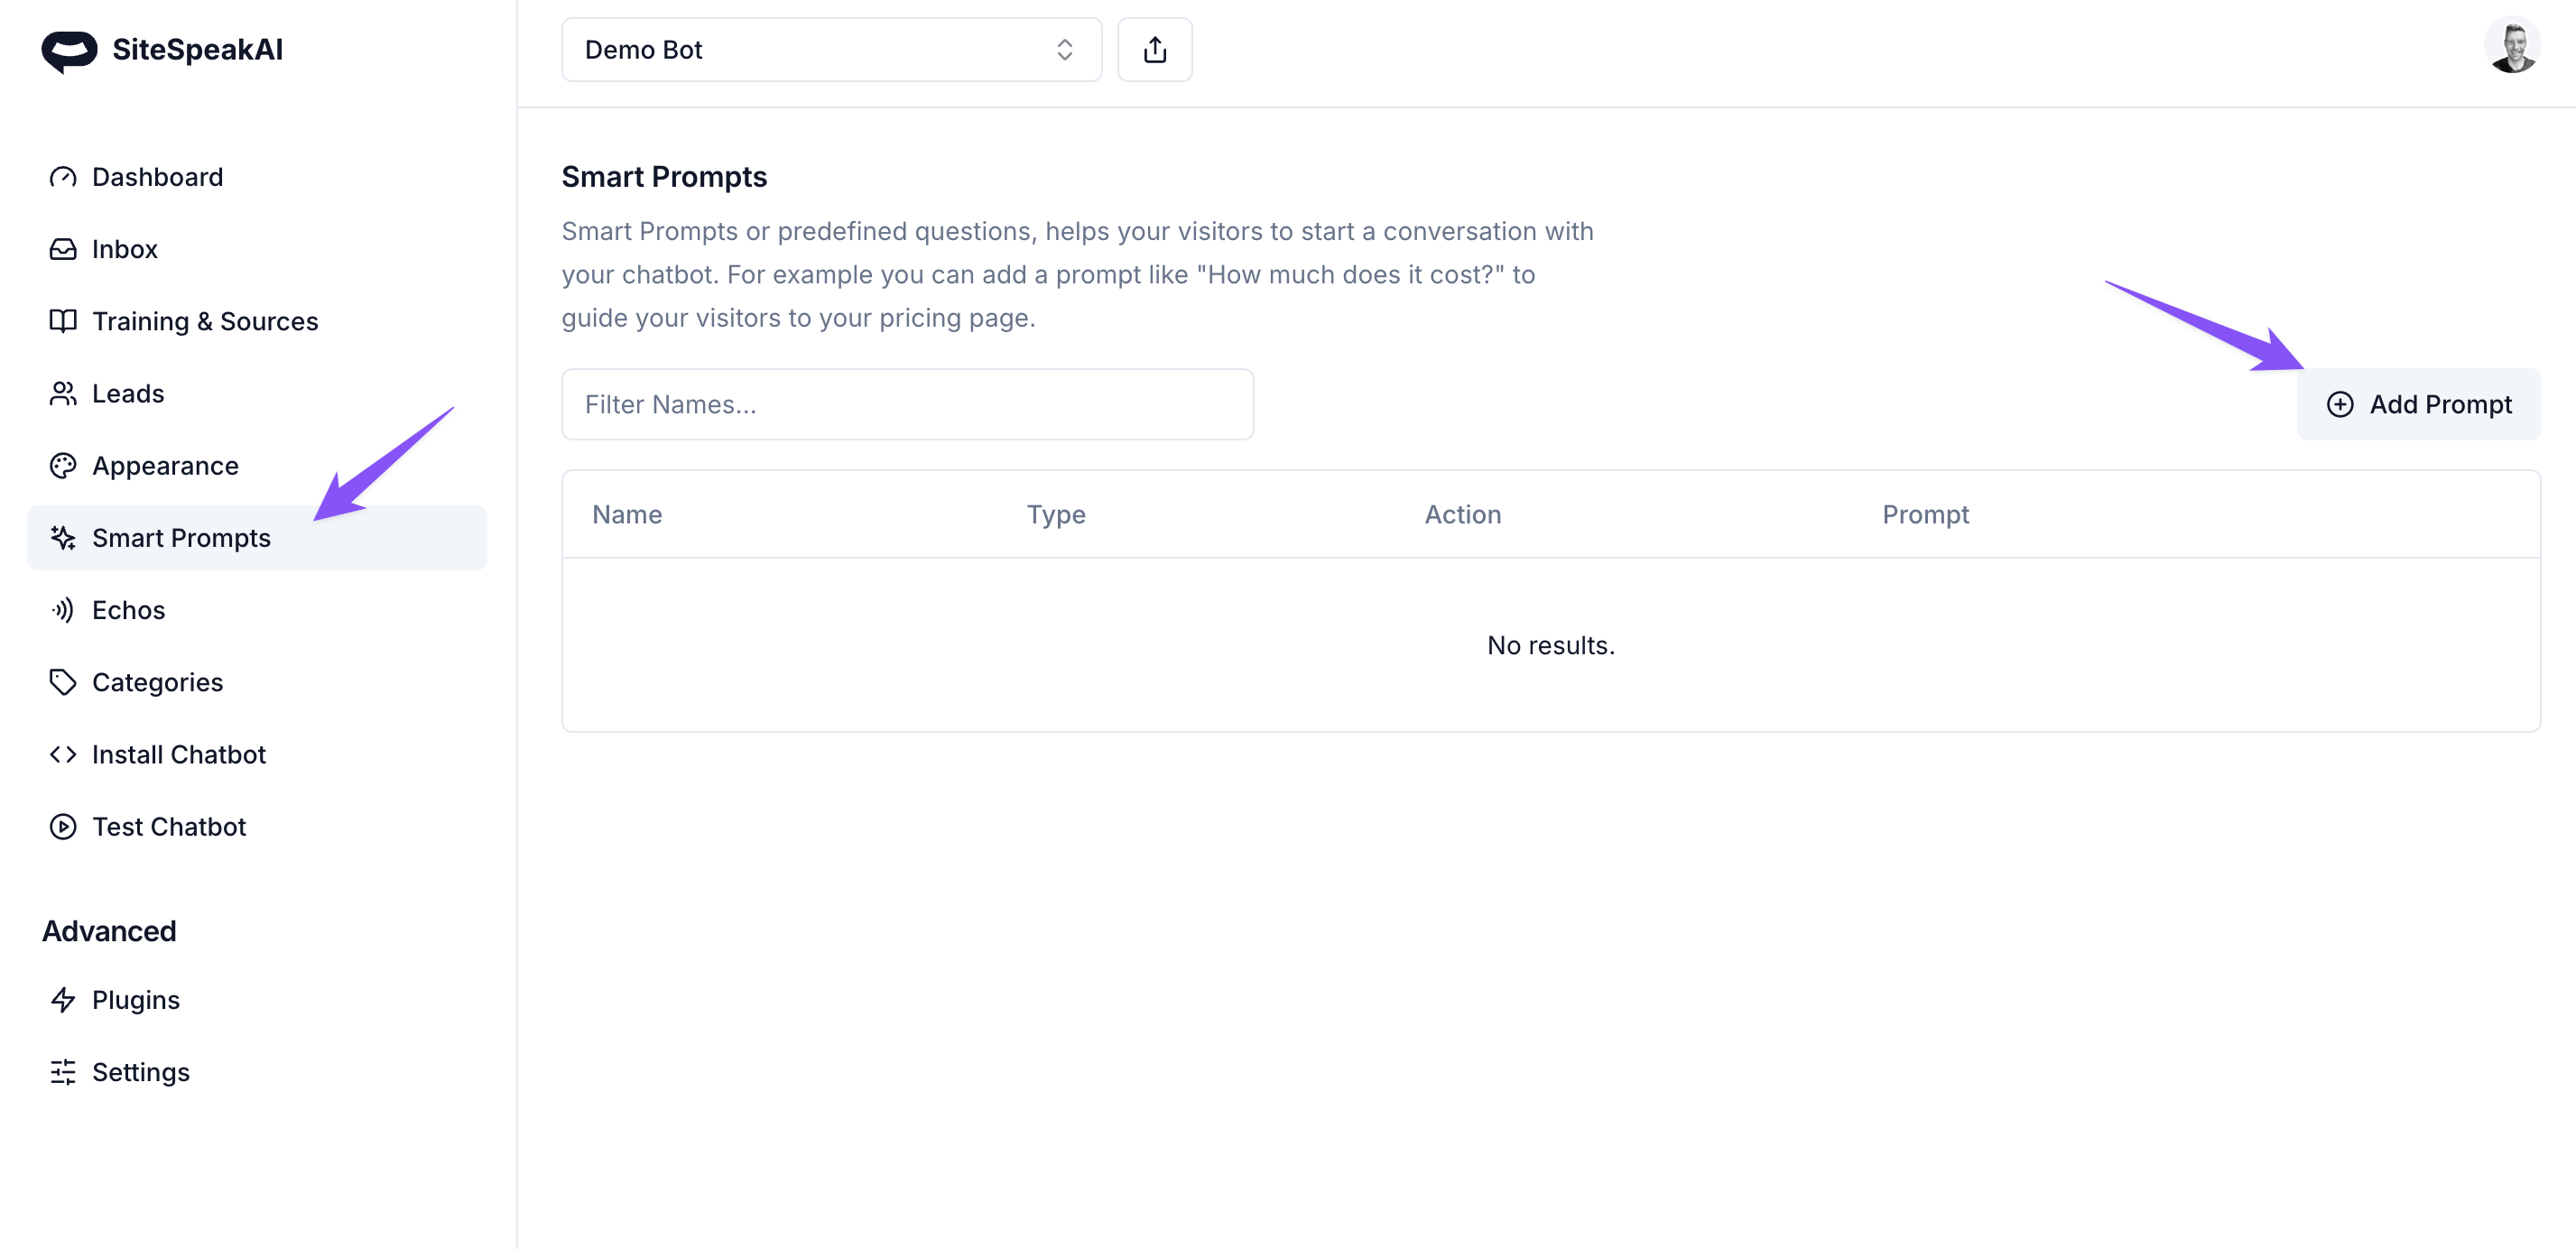This screenshot has width=2576, height=1249.
Task: Click the Demo Bot chevron arrows
Action: coord(1064,50)
